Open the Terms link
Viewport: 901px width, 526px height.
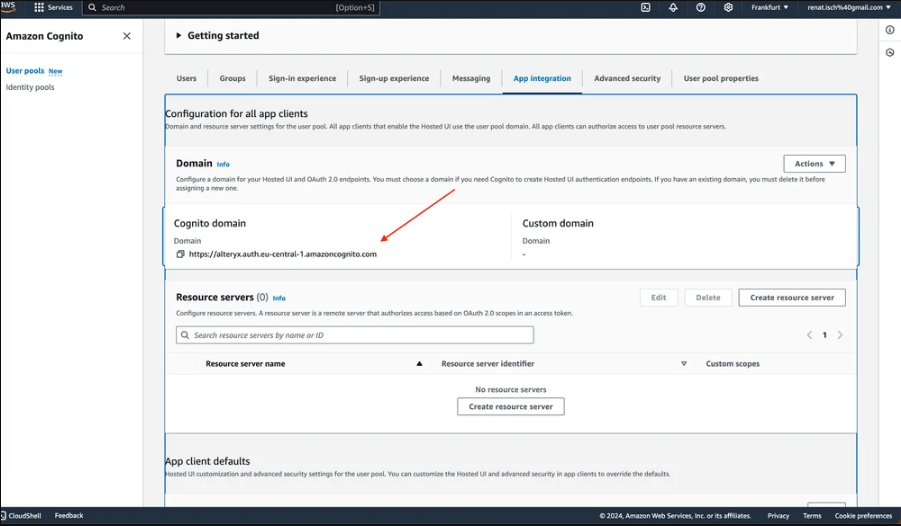[812, 516]
